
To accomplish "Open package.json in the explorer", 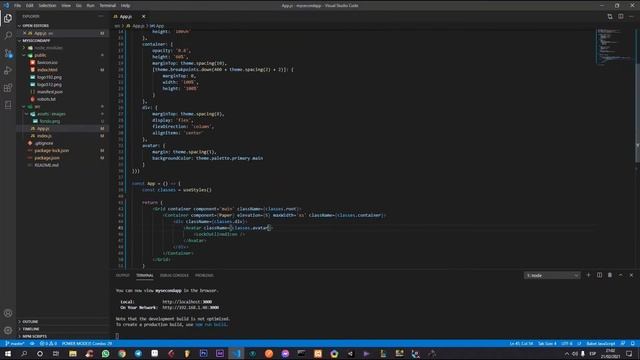I will click(47, 158).
